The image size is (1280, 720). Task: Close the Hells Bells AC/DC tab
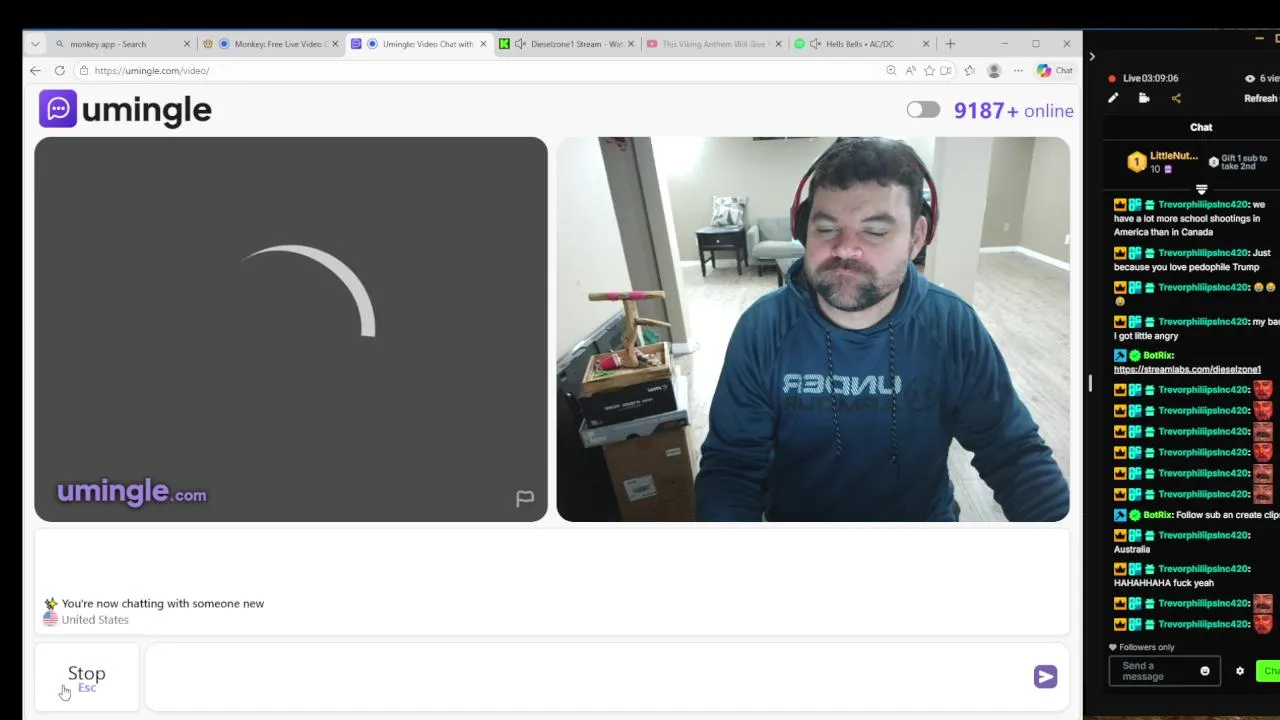tap(925, 44)
